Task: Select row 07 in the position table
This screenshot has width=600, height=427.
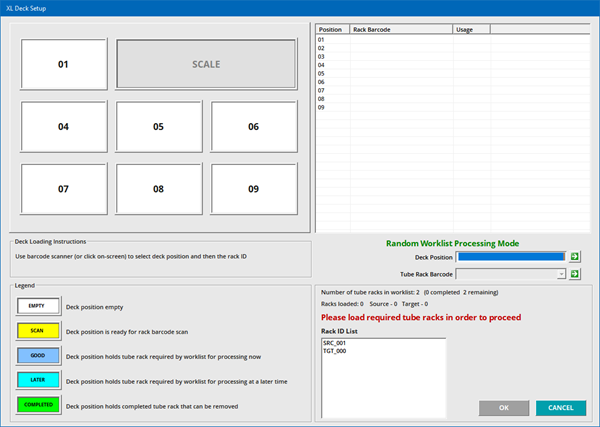Action: pos(453,91)
